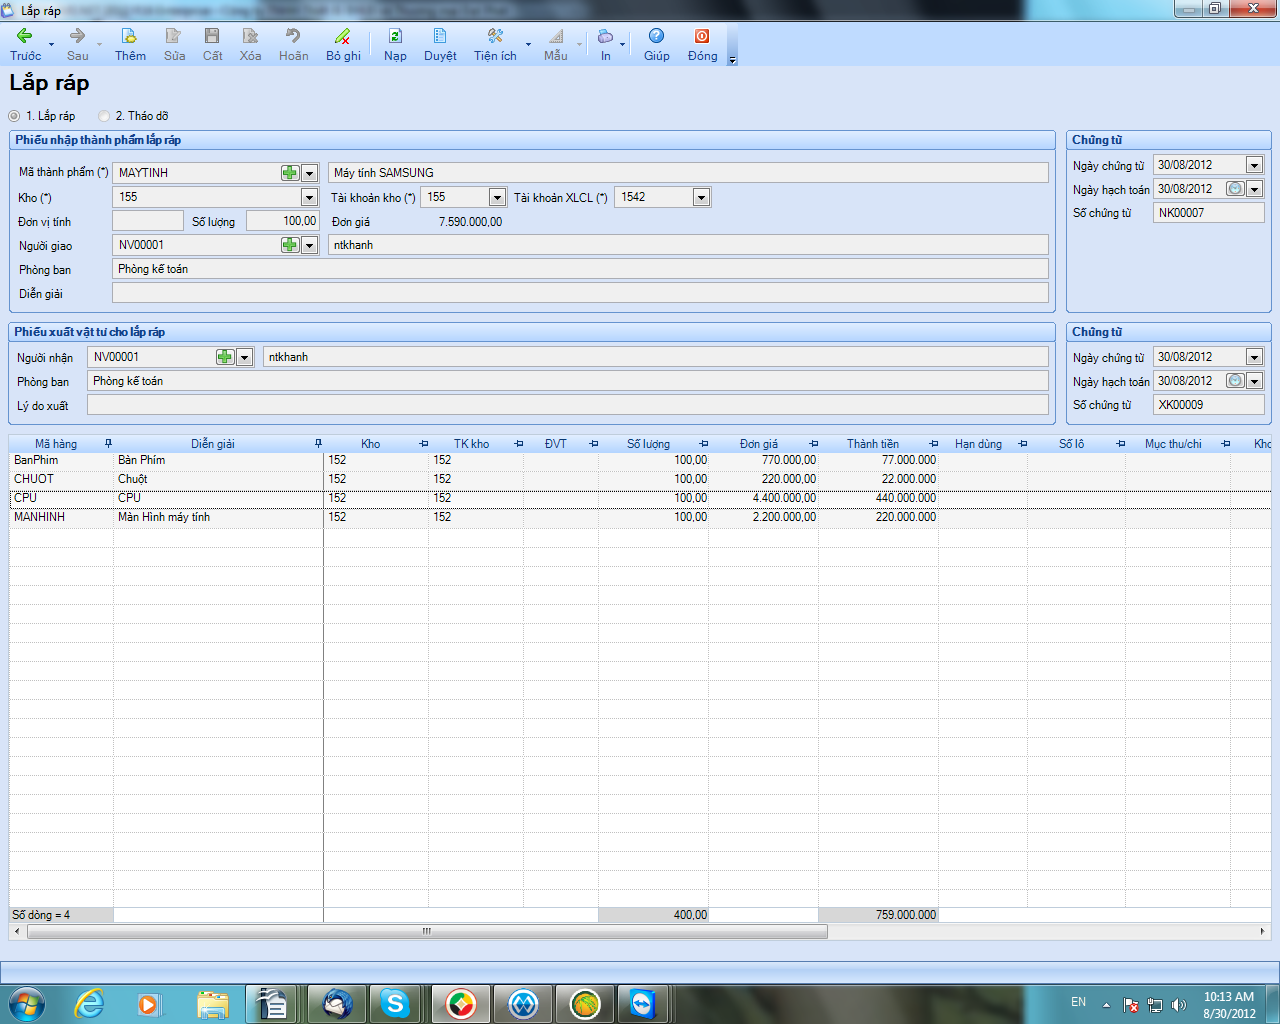This screenshot has width=1280, height=1024.
Task: Select MANHINH row in grid
Action: 640,517
